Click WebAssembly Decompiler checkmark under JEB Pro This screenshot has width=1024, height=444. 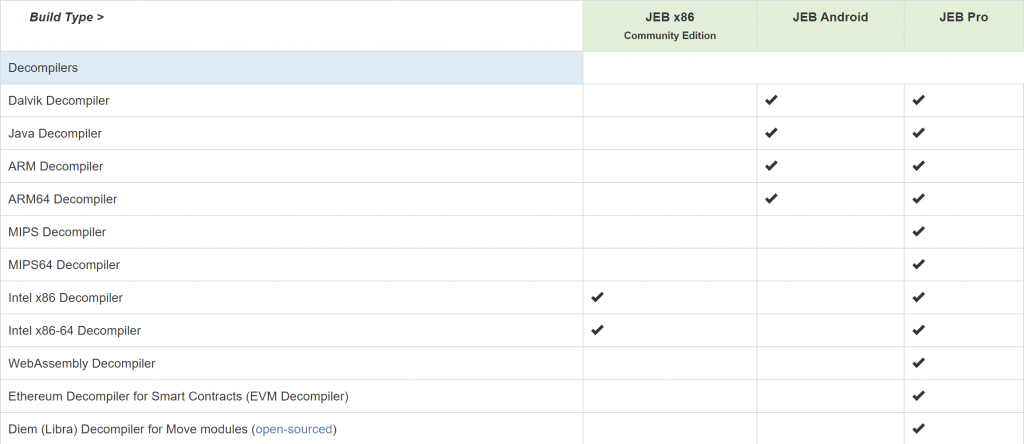pos(919,363)
